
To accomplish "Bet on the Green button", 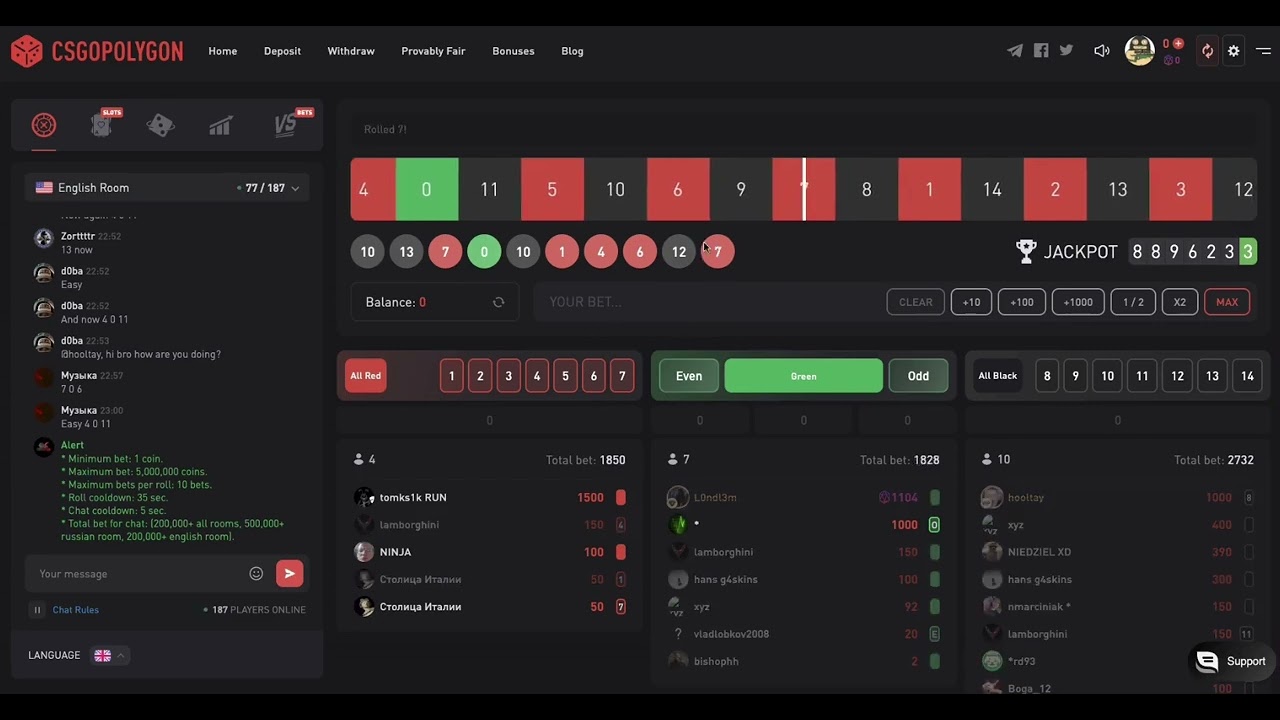I will coord(804,376).
